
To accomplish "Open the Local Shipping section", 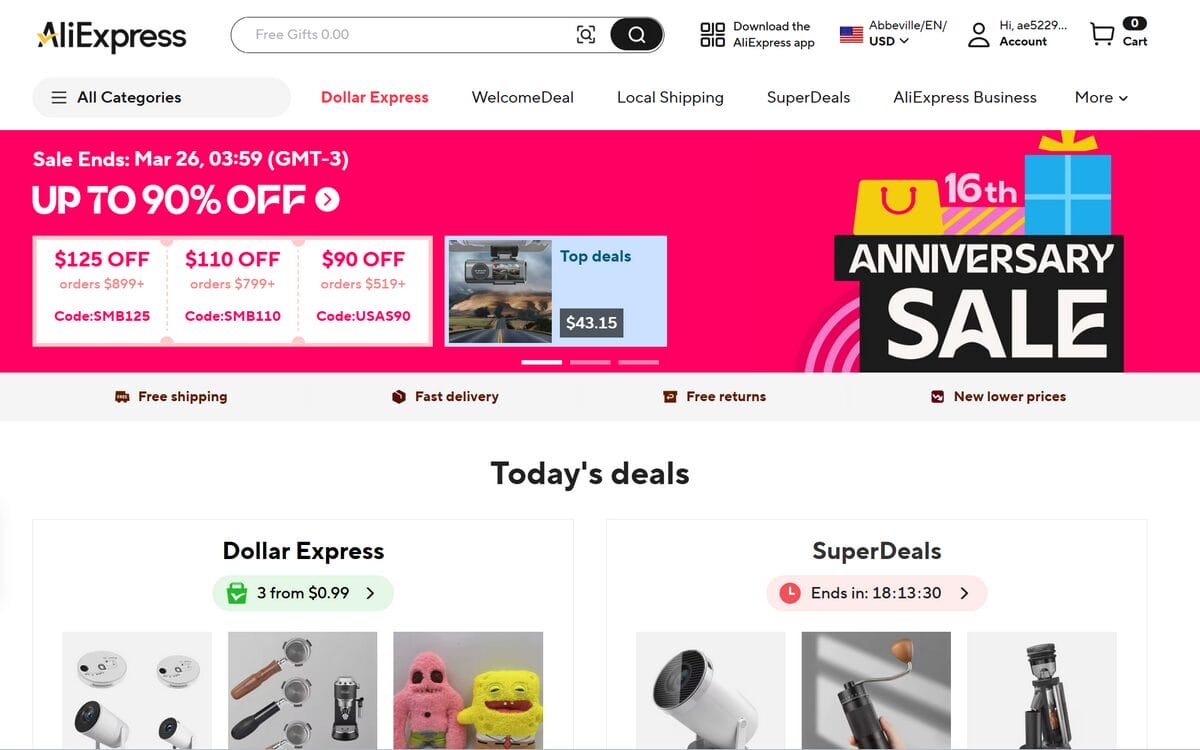I will tap(670, 97).
